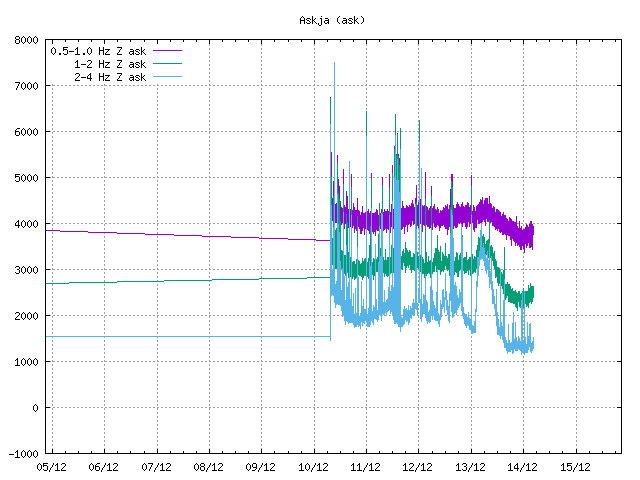The height and width of the screenshot is (480, 640).
Task: Select the 5000 y-axis tick label
Action: click(27, 179)
